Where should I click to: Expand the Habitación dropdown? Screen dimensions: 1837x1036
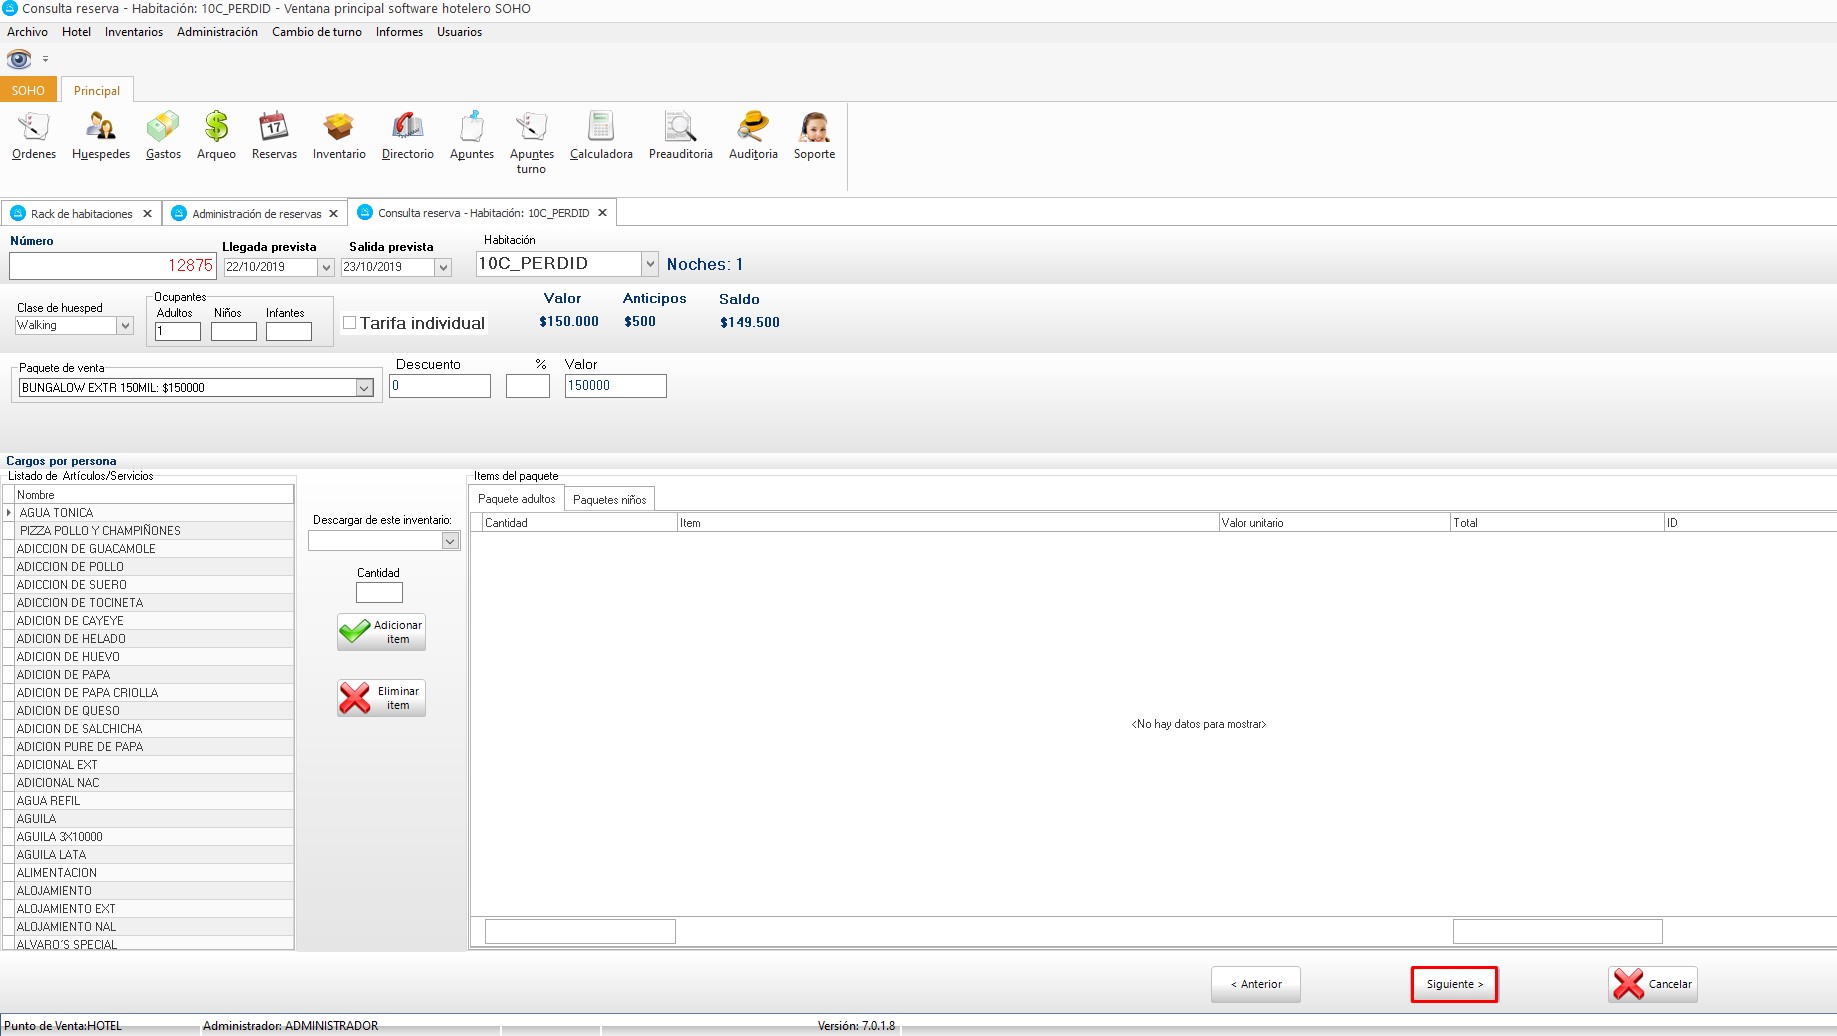[x=650, y=264]
